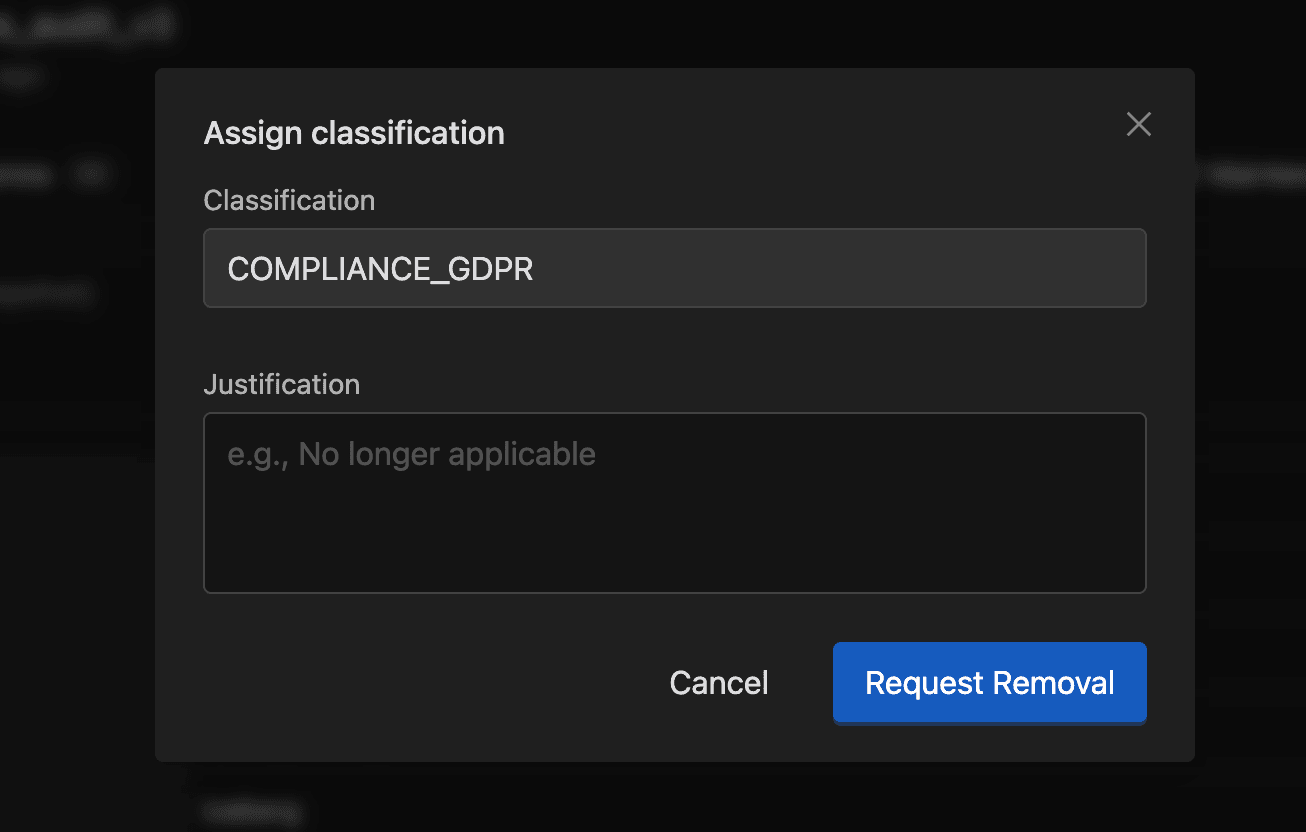Click the Classification field label
The width and height of the screenshot is (1306, 832).
(x=289, y=200)
